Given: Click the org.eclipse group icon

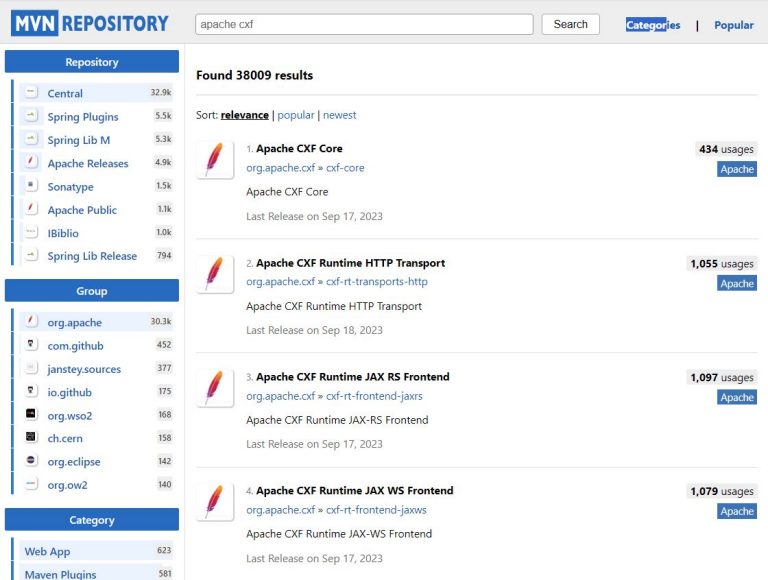Looking at the screenshot, I should point(31,460).
